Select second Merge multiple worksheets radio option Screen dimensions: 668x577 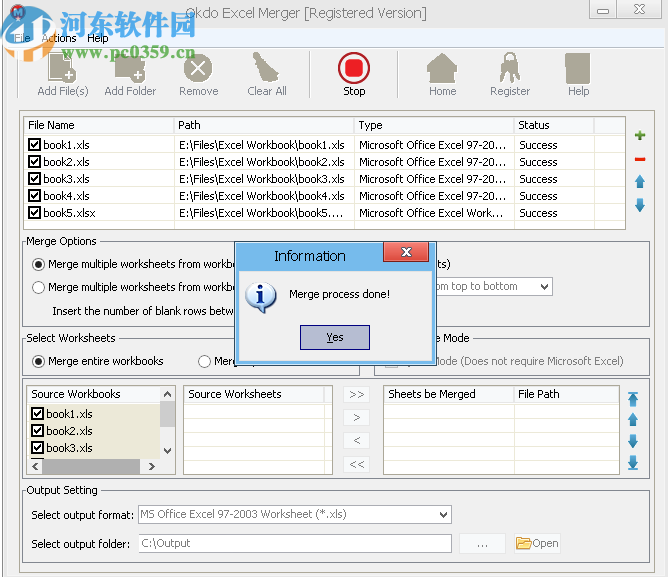tap(38, 287)
